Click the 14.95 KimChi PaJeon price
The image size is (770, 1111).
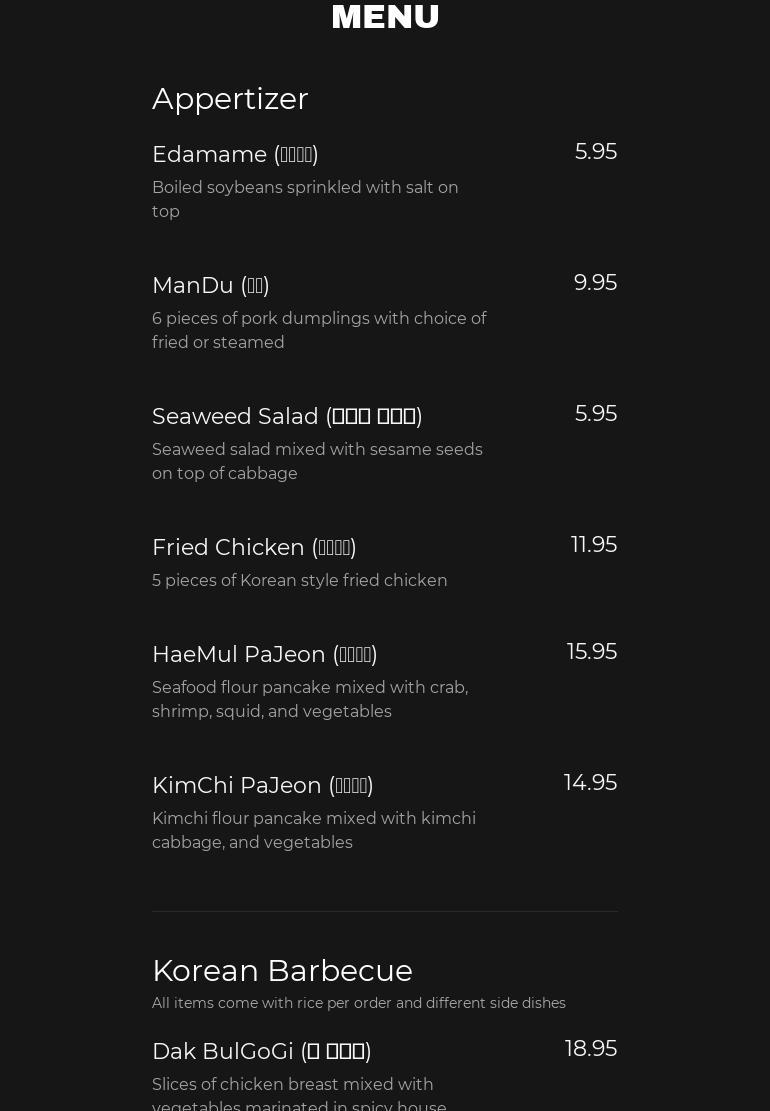(590, 783)
